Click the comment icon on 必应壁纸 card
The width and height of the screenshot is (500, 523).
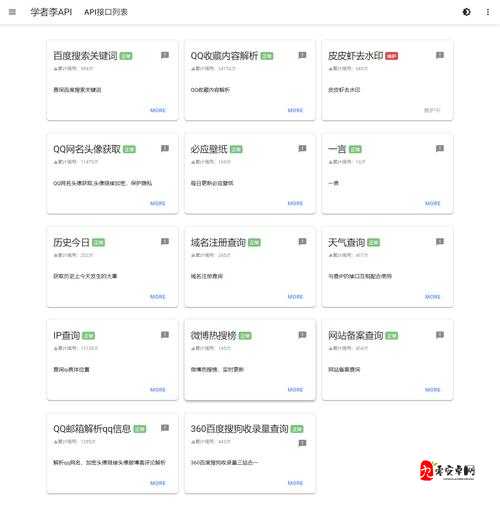pos(302,148)
